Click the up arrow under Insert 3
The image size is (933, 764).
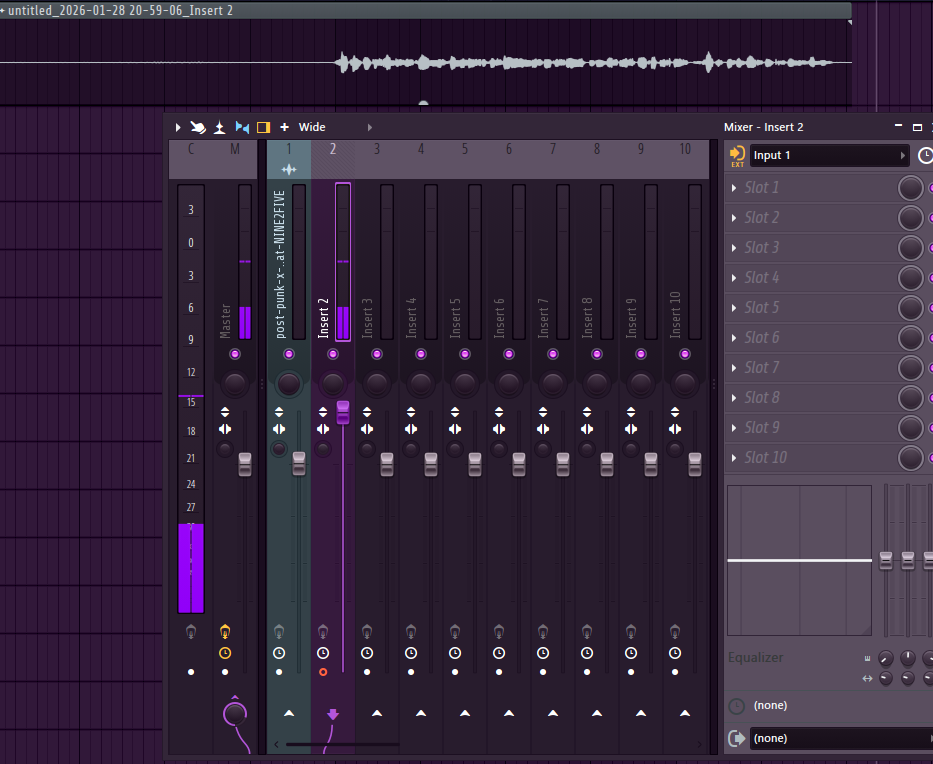pyautogui.click(x=377, y=714)
